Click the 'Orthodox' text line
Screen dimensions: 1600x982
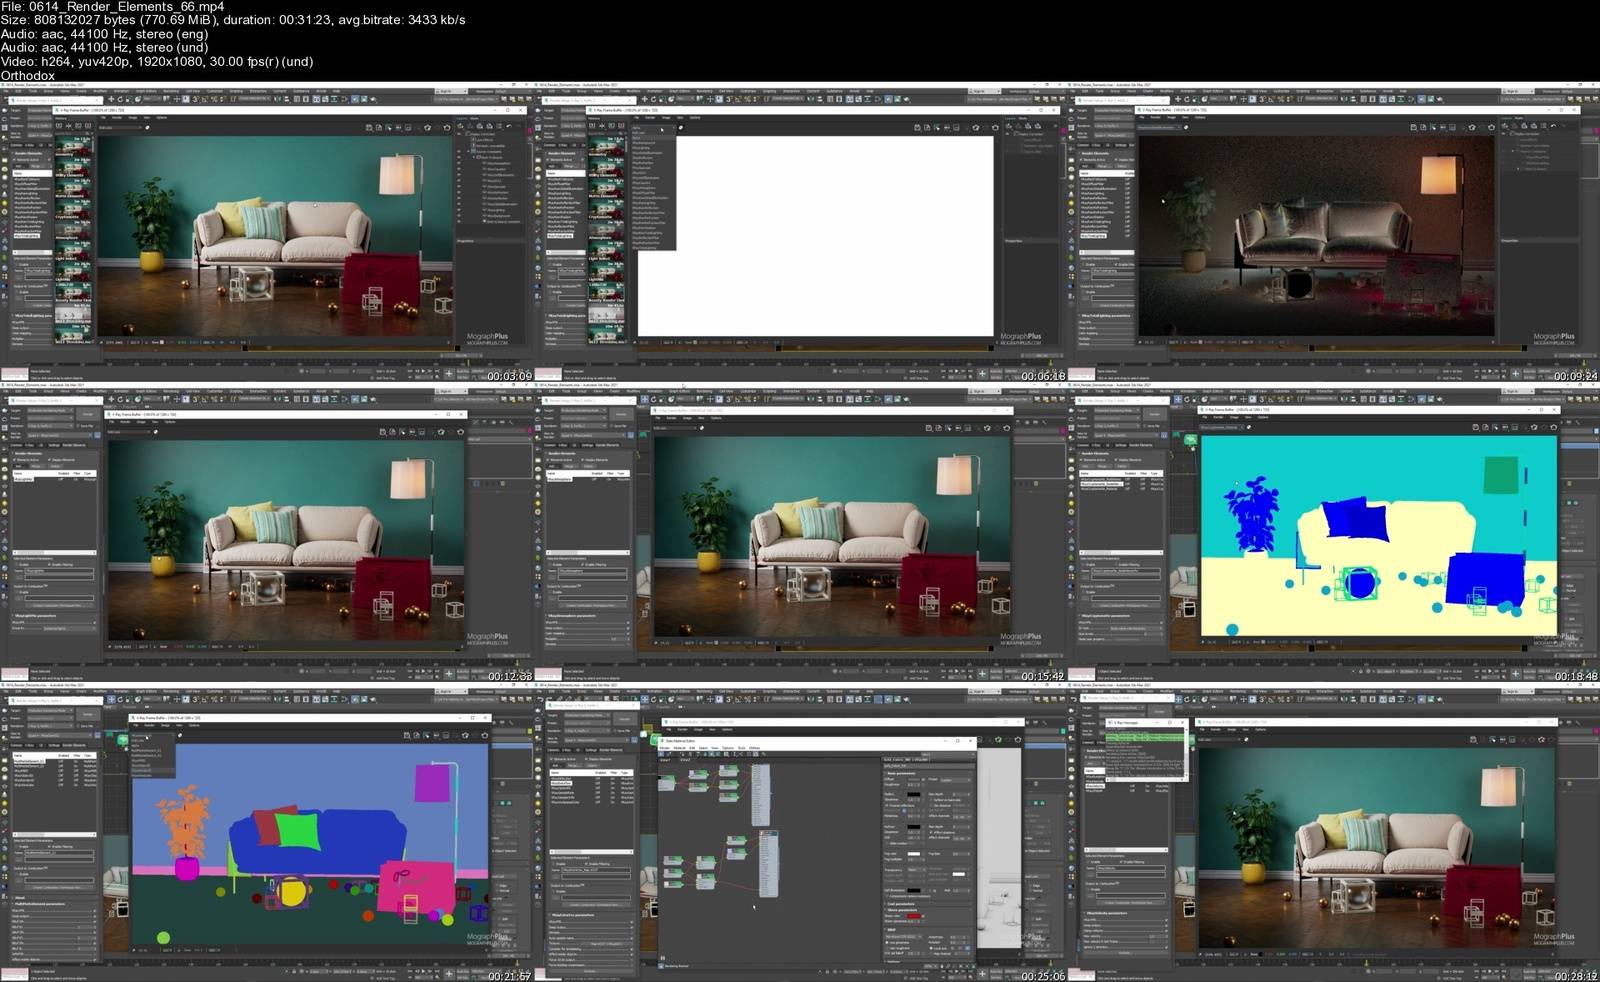(x=28, y=76)
